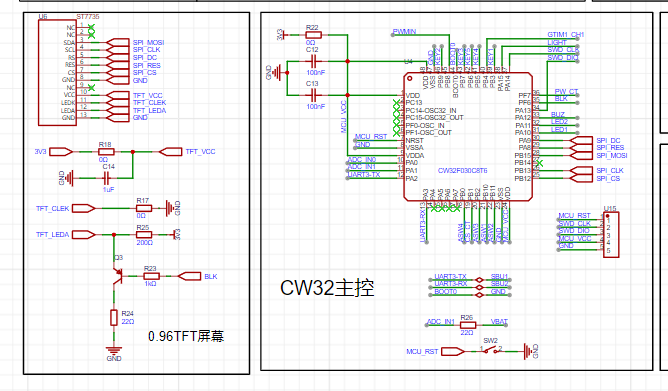Viewport: 668px width, 391px height.
Task: Select the U15 header connector
Action: click(x=610, y=234)
